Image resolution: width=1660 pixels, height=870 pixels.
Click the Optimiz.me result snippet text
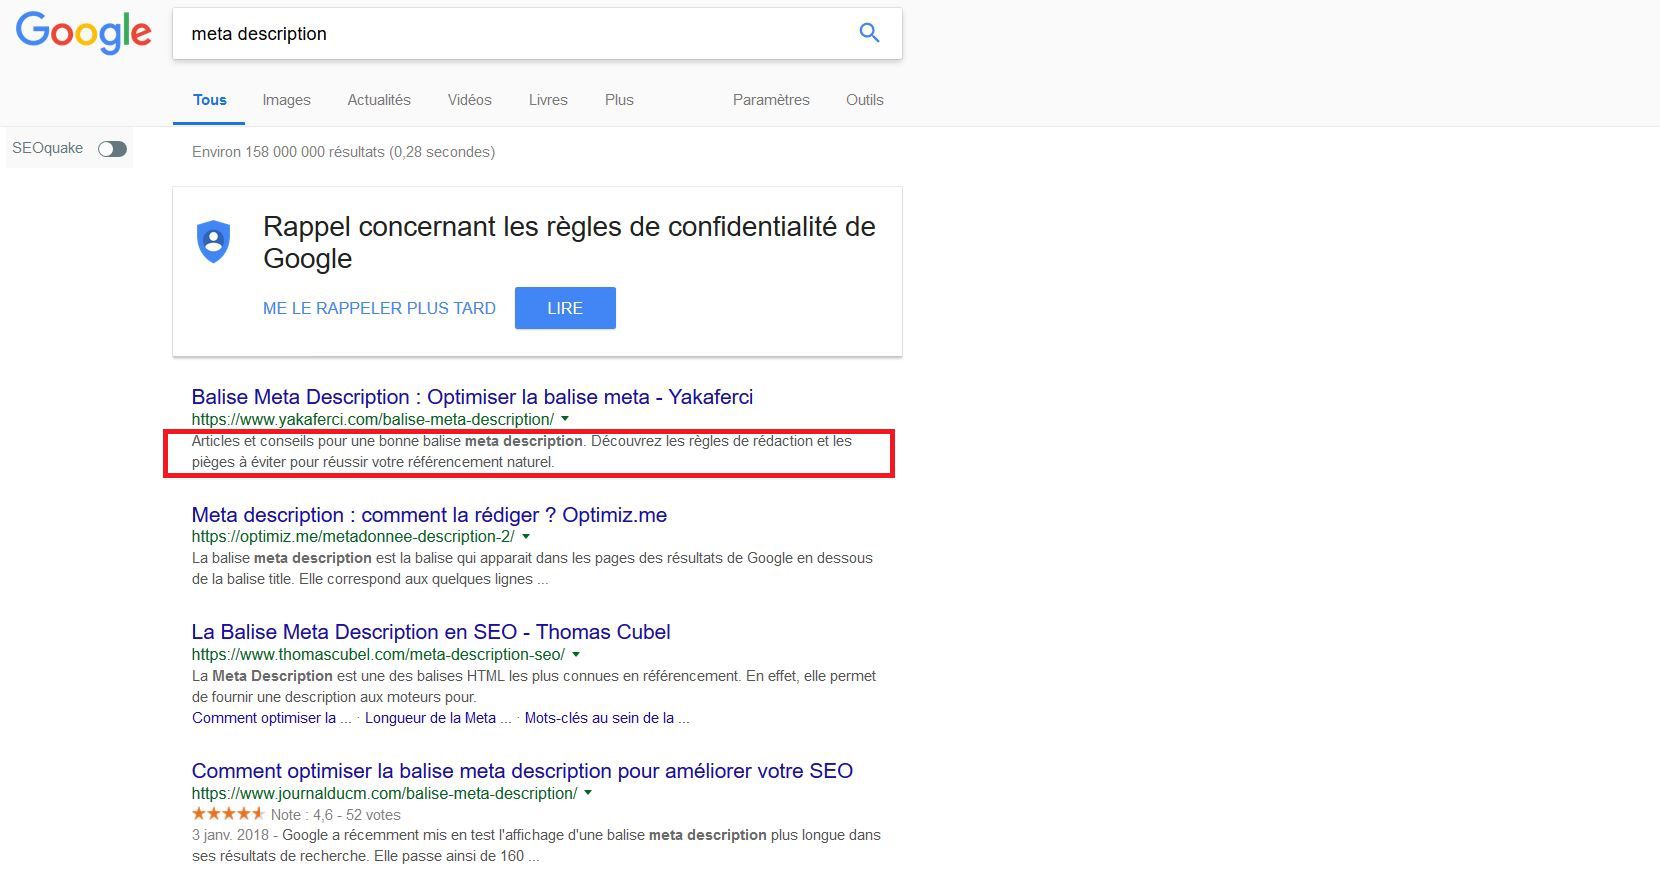[532, 568]
